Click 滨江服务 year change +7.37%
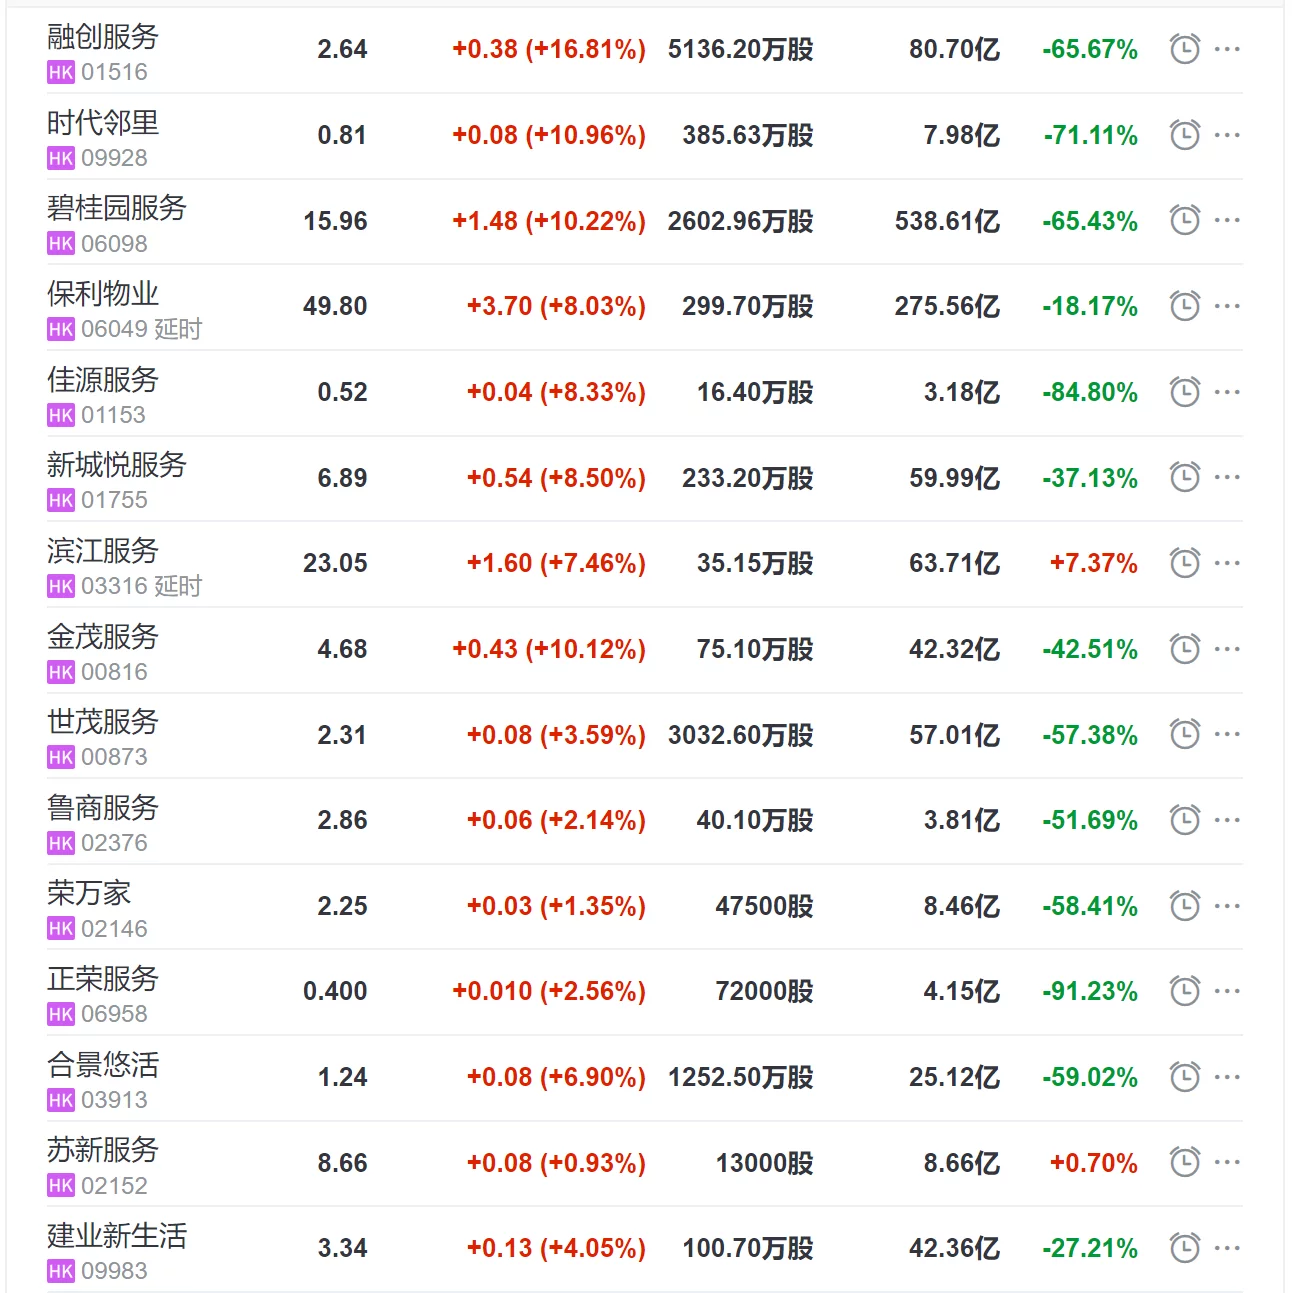1292x1293 pixels. point(1093,563)
